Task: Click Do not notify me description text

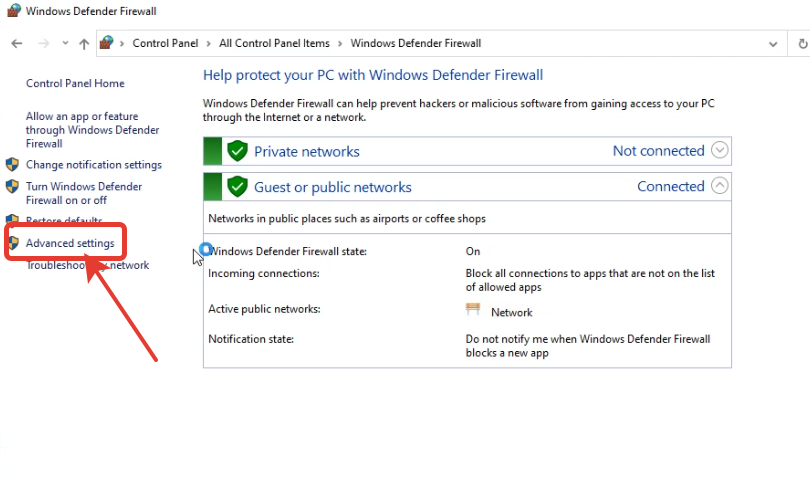Action: [588, 346]
